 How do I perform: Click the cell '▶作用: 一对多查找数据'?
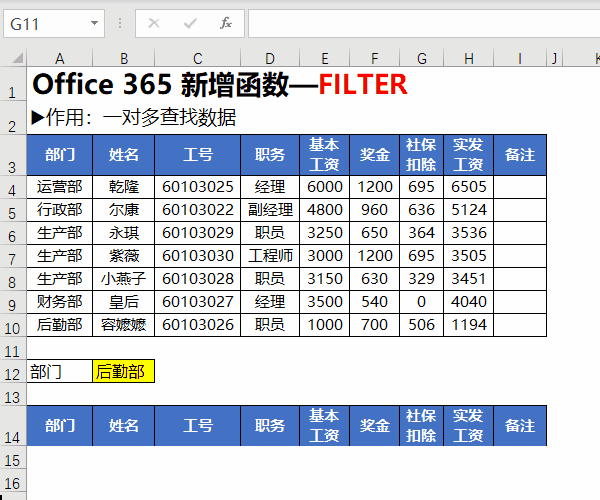tap(134, 117)
